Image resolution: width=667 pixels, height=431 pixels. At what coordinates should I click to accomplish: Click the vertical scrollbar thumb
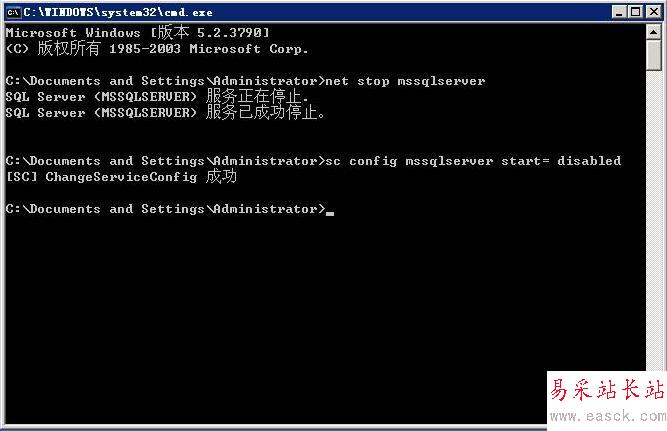(653, 55)
